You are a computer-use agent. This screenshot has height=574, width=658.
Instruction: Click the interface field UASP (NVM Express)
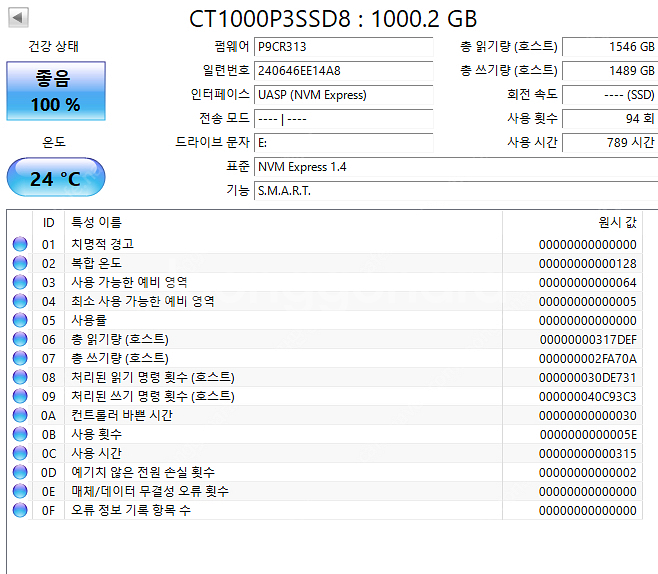pos(344,95)
